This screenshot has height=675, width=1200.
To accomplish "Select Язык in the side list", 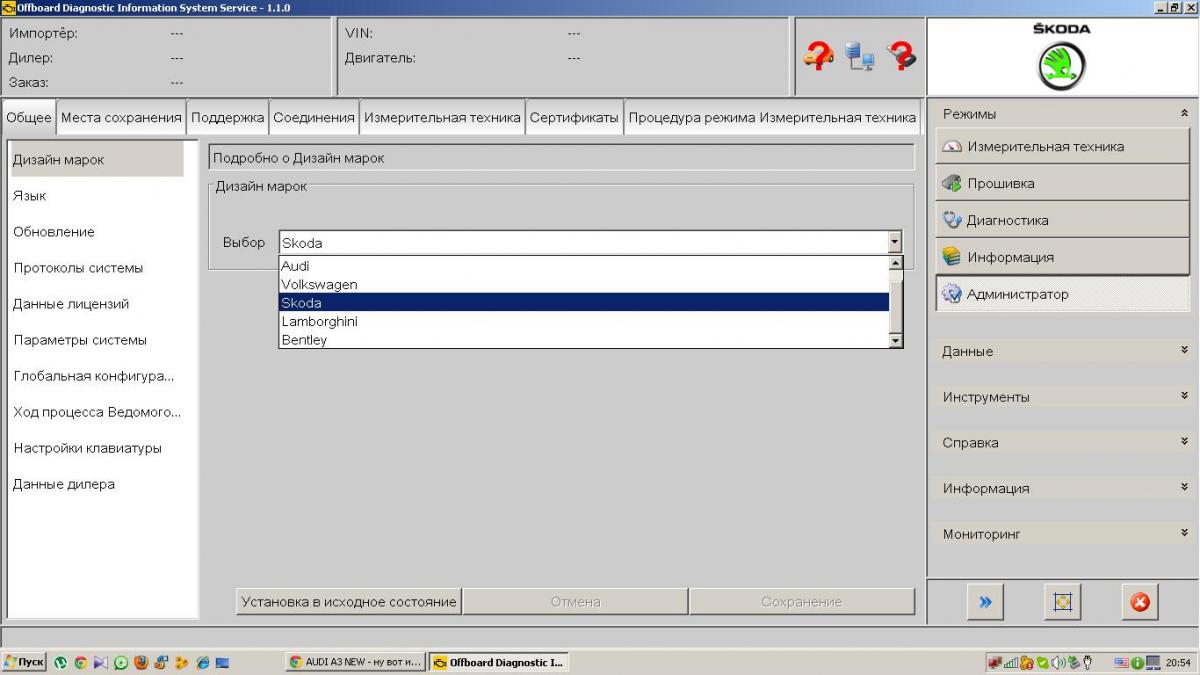I will 96,196.
